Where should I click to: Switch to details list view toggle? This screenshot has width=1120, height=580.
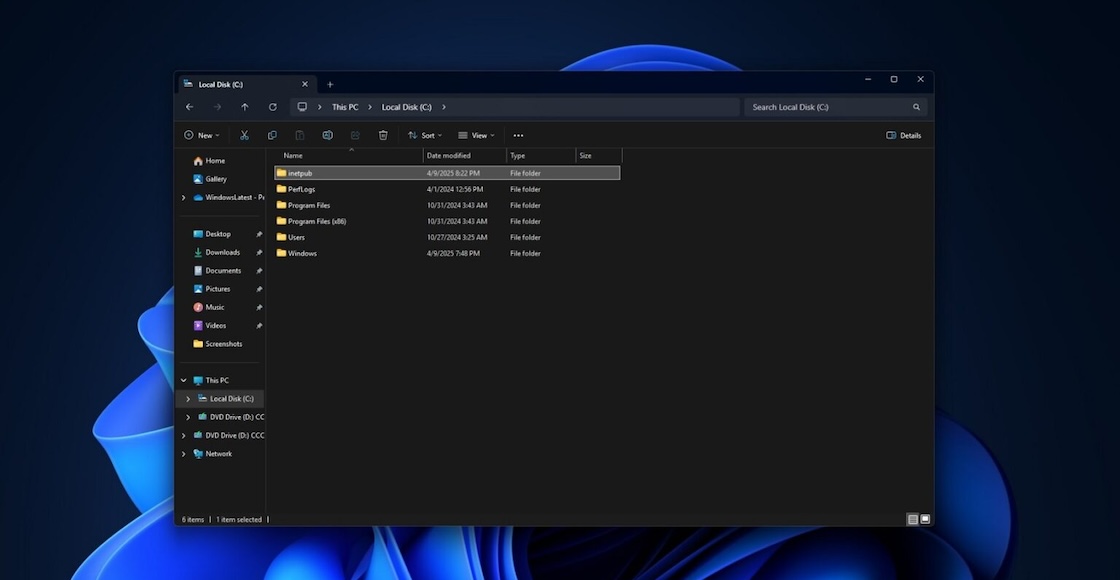(912, 519)
